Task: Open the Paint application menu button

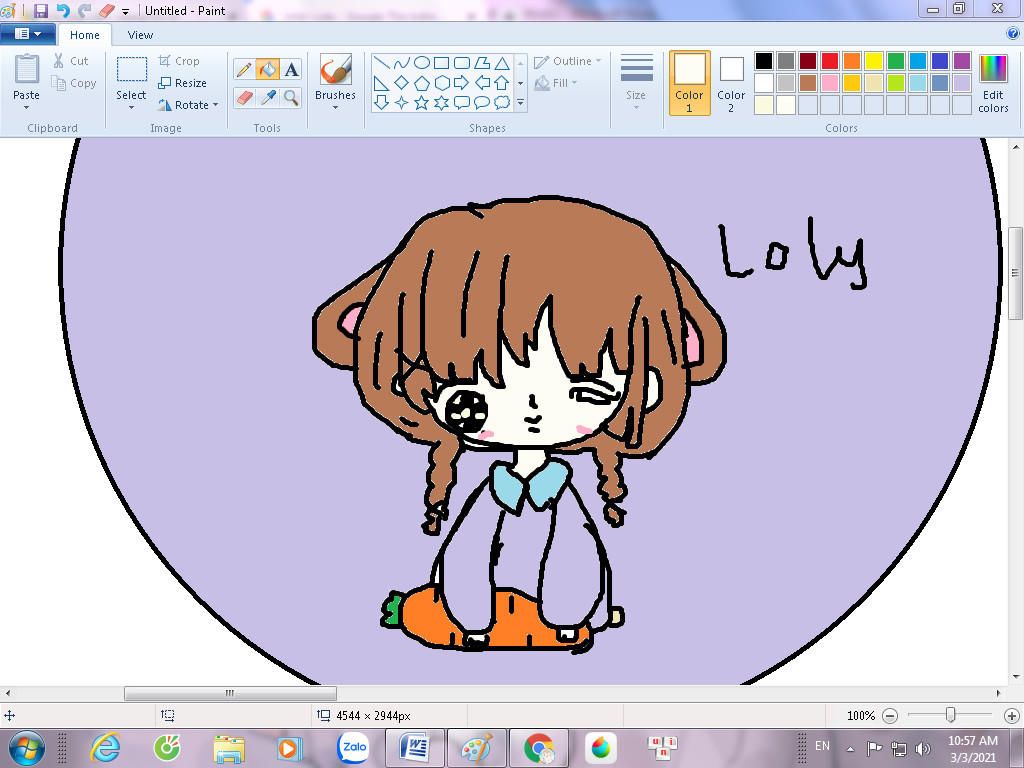Action: point(28,34)
